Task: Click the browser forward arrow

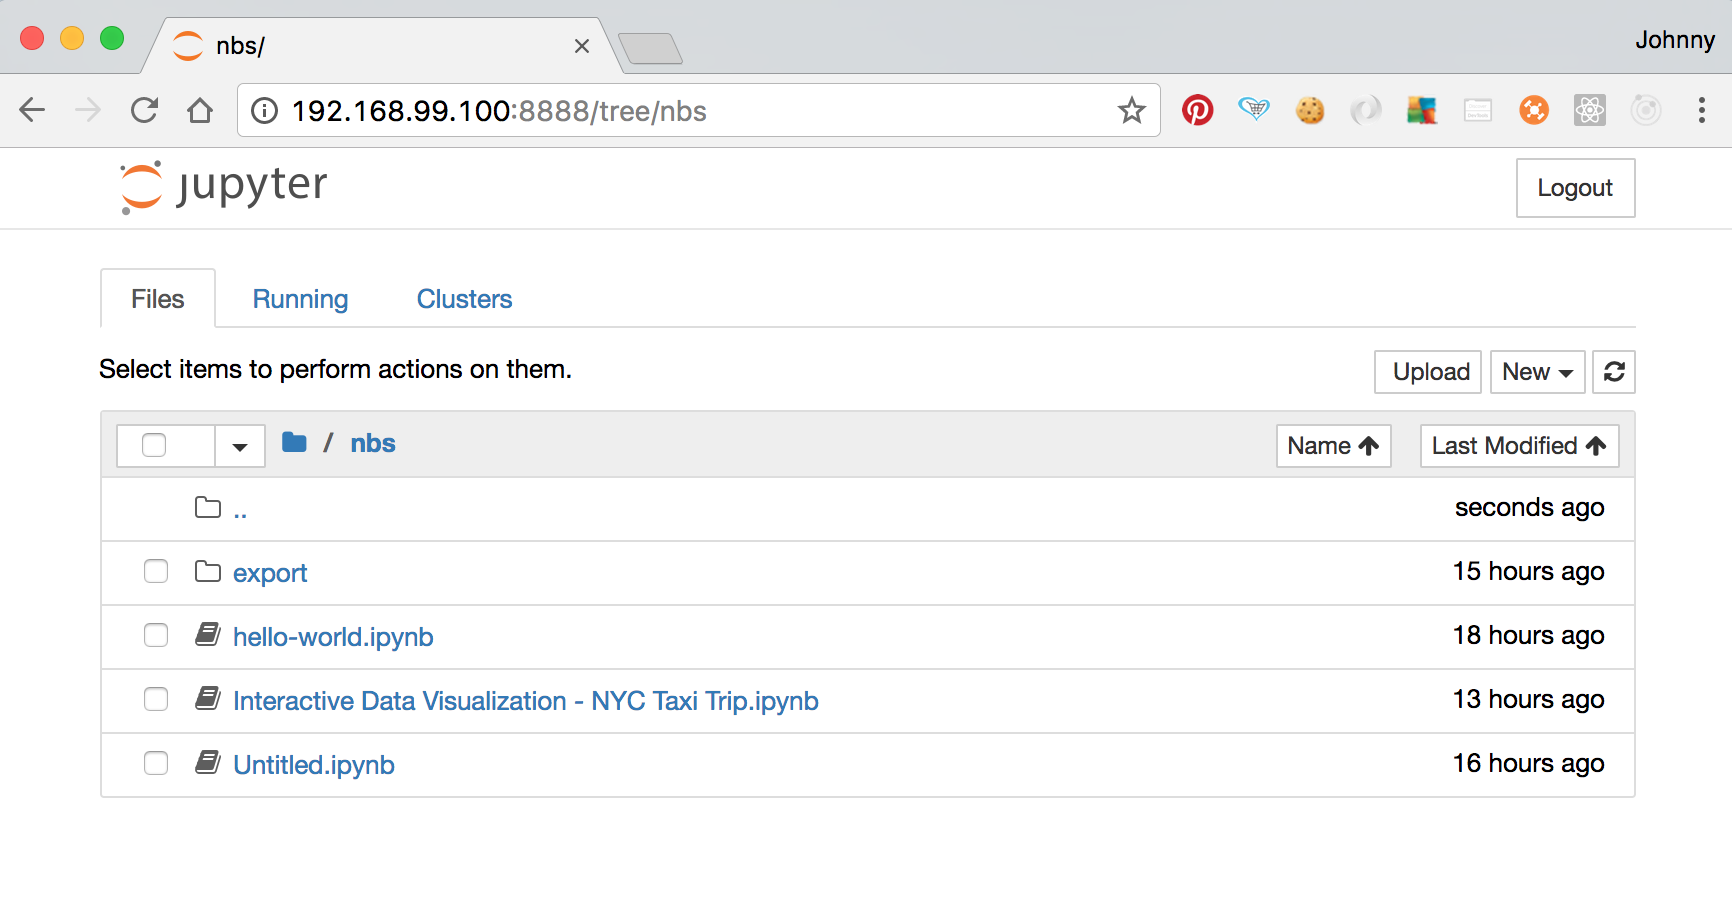Action: click(x=88, y=110)
